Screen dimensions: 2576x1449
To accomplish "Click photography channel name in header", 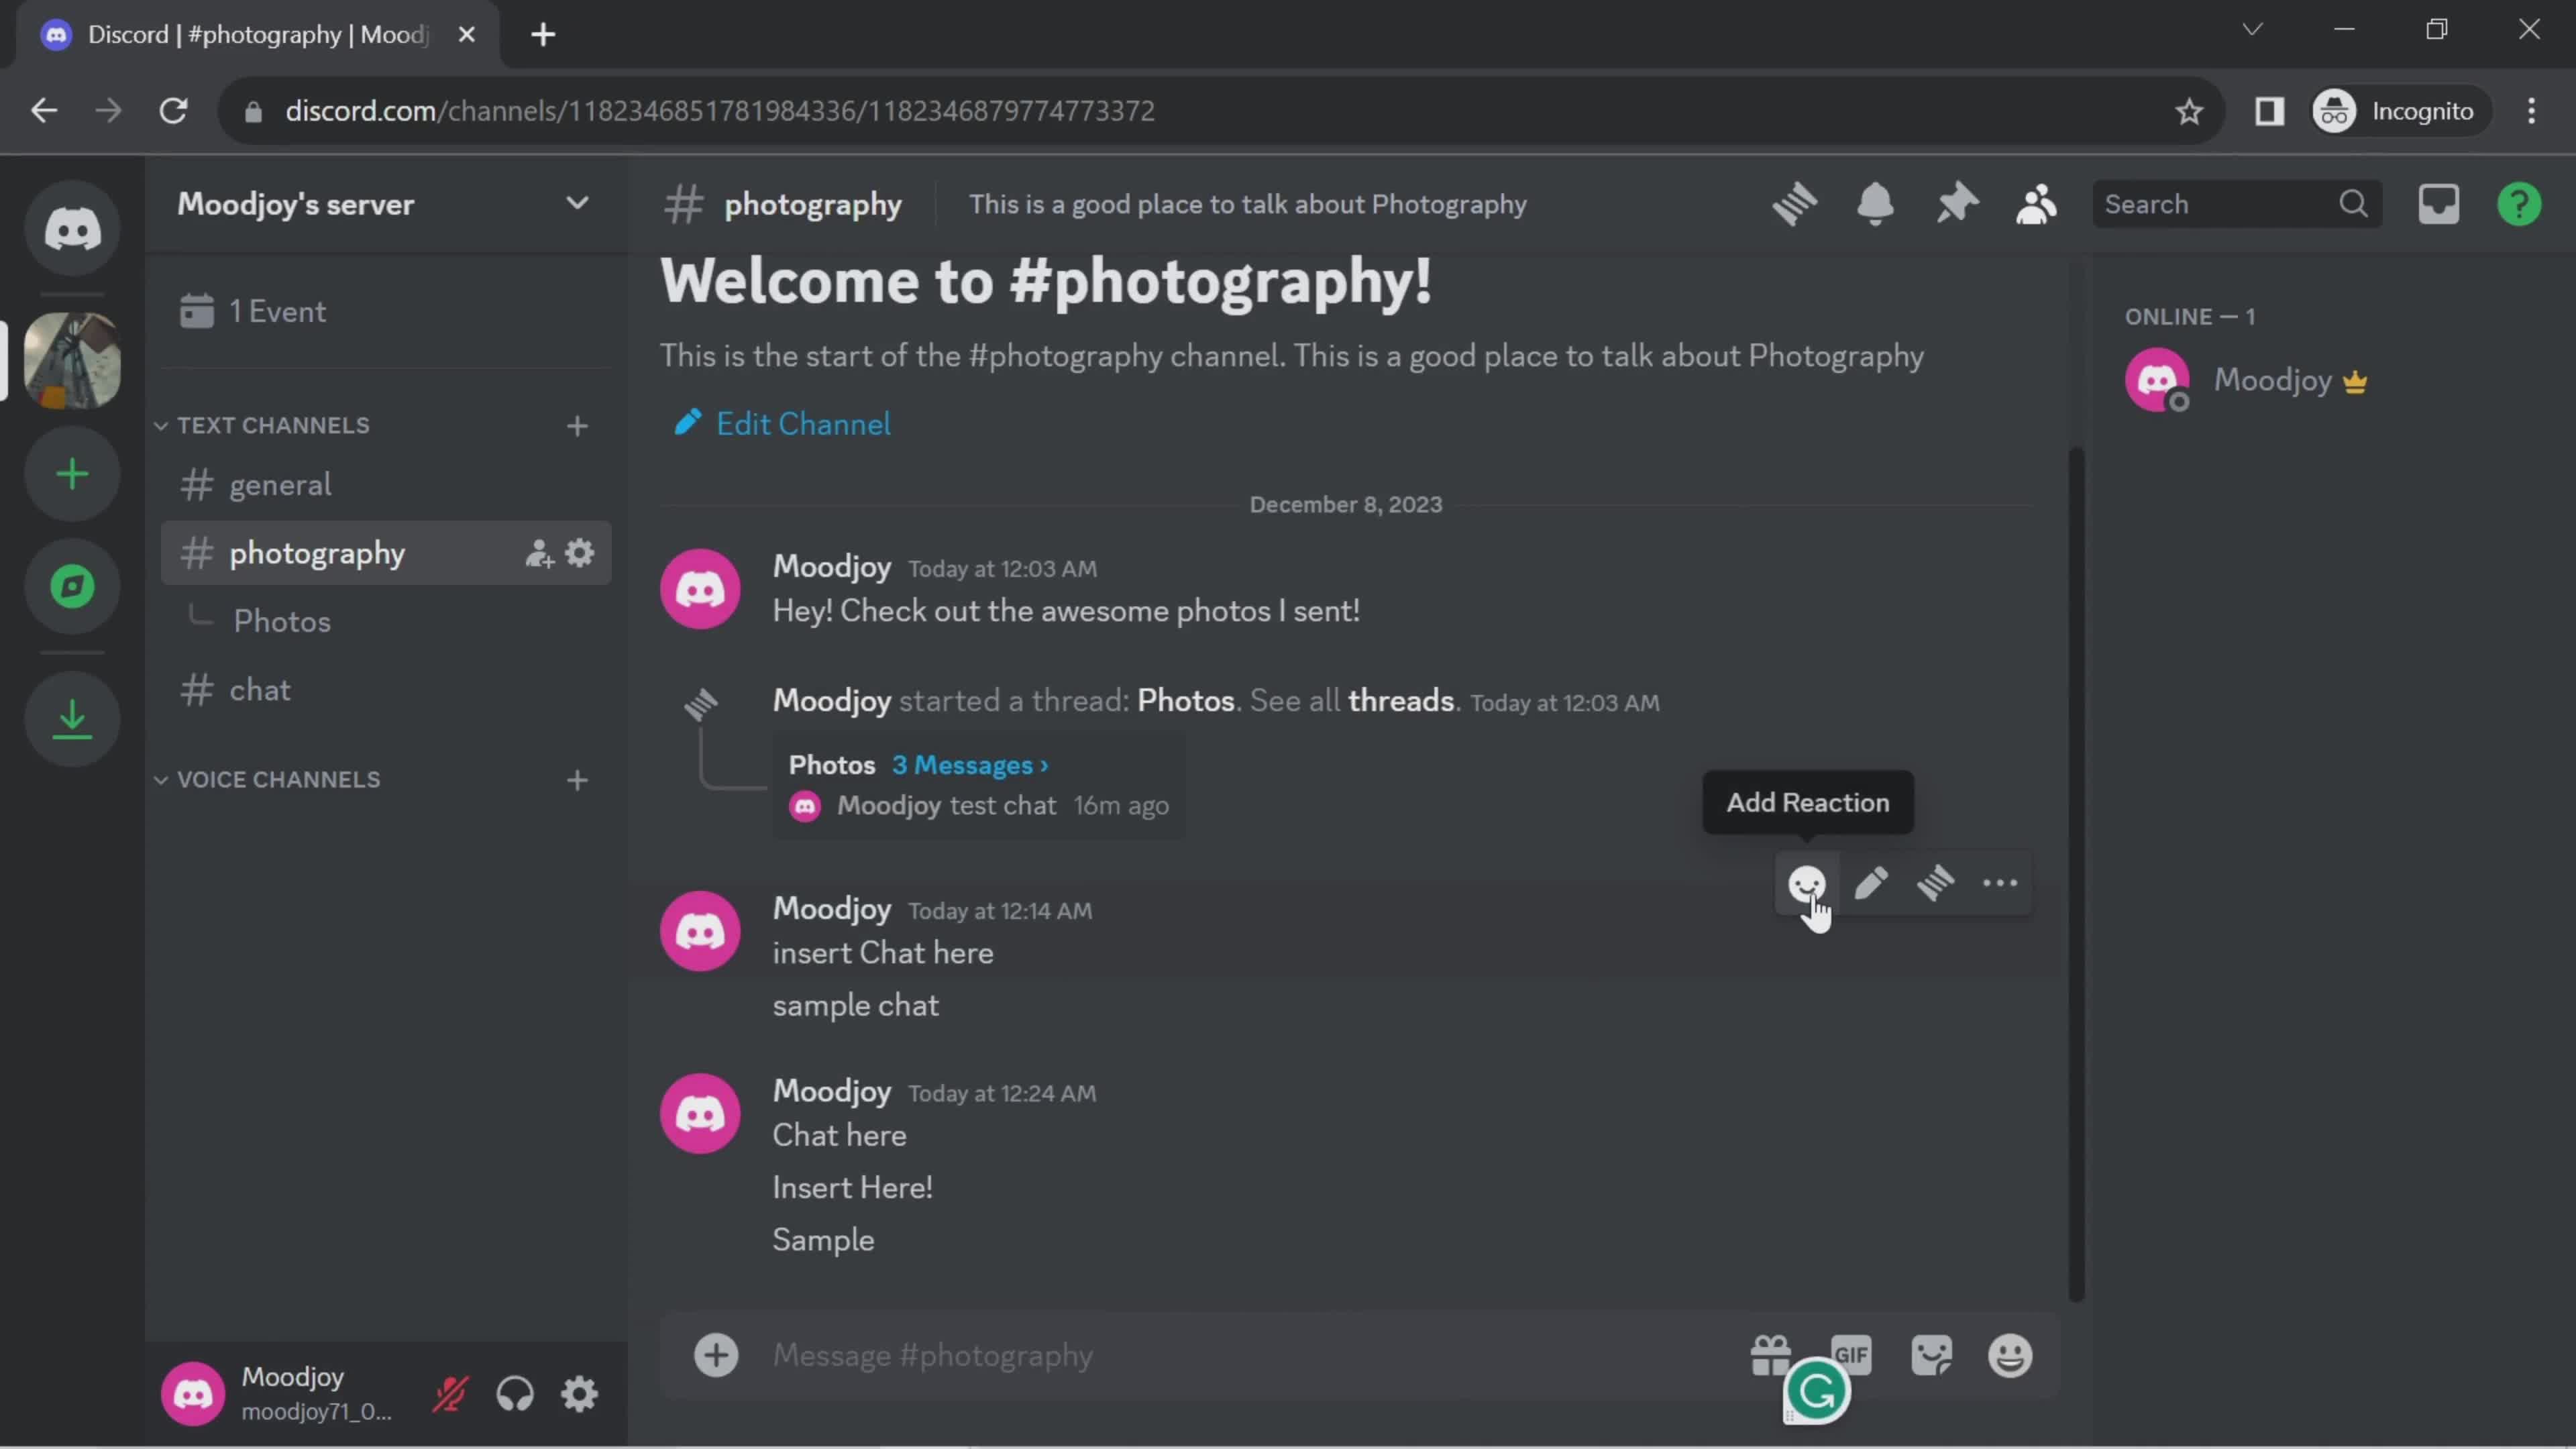I will pos(812,204).
